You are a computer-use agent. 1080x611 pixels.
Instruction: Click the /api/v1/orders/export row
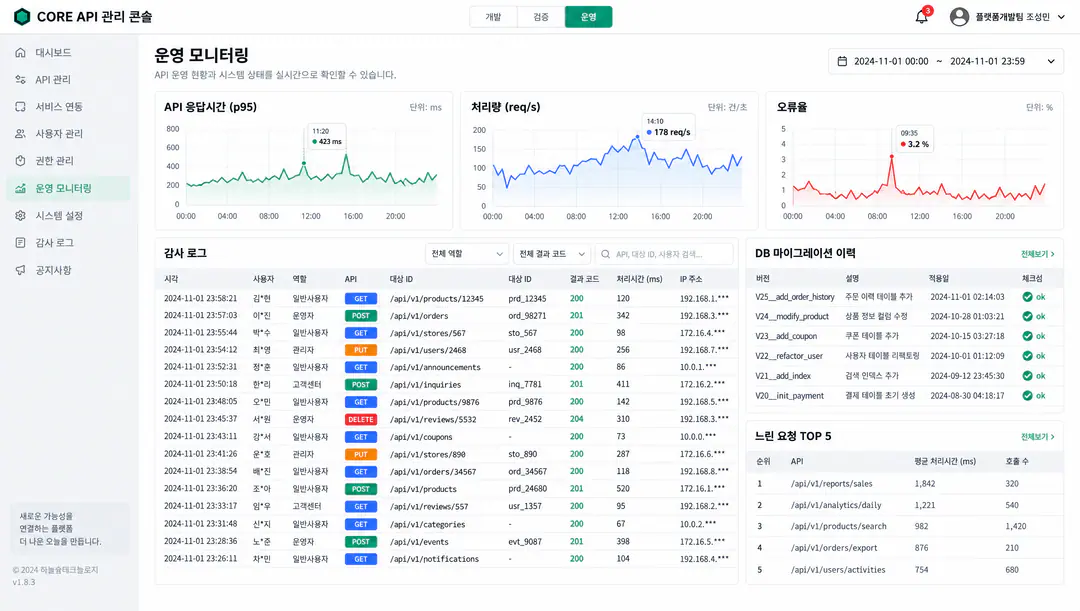click(x=904, y=548)
